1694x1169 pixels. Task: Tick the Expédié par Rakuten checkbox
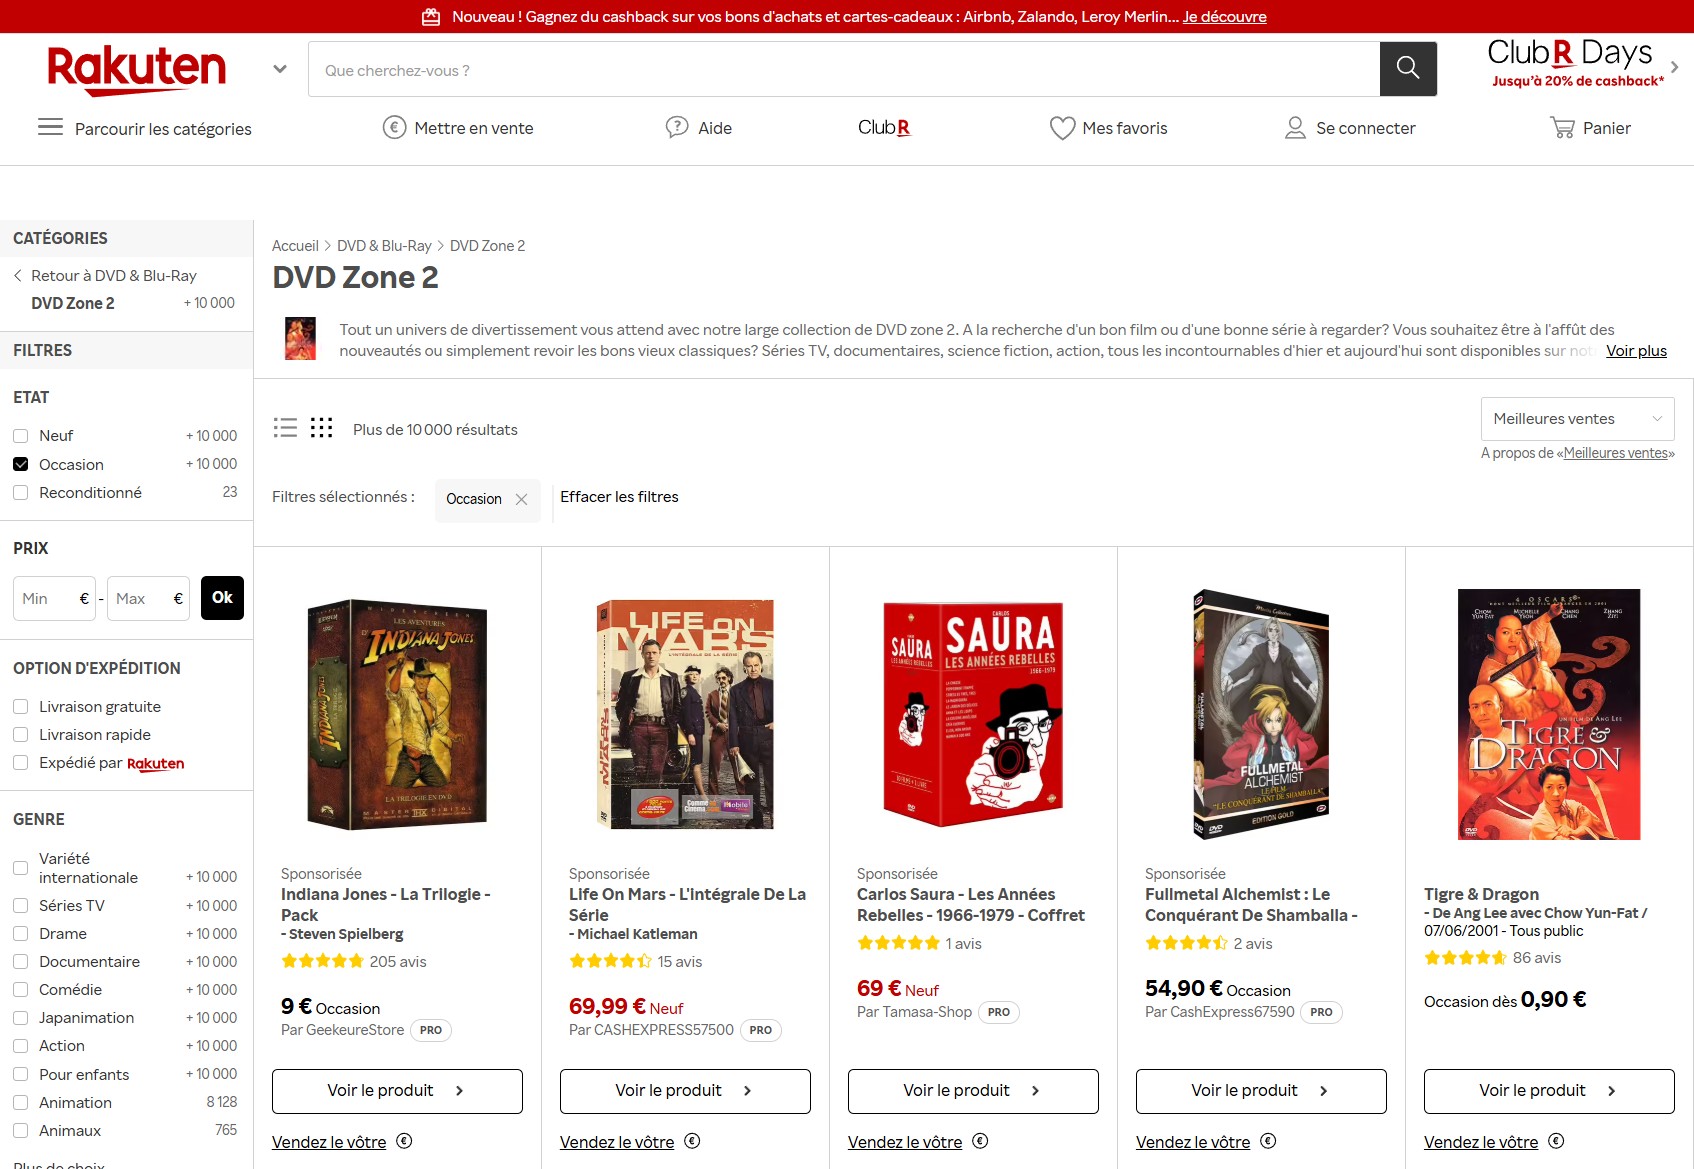(20, 762)
